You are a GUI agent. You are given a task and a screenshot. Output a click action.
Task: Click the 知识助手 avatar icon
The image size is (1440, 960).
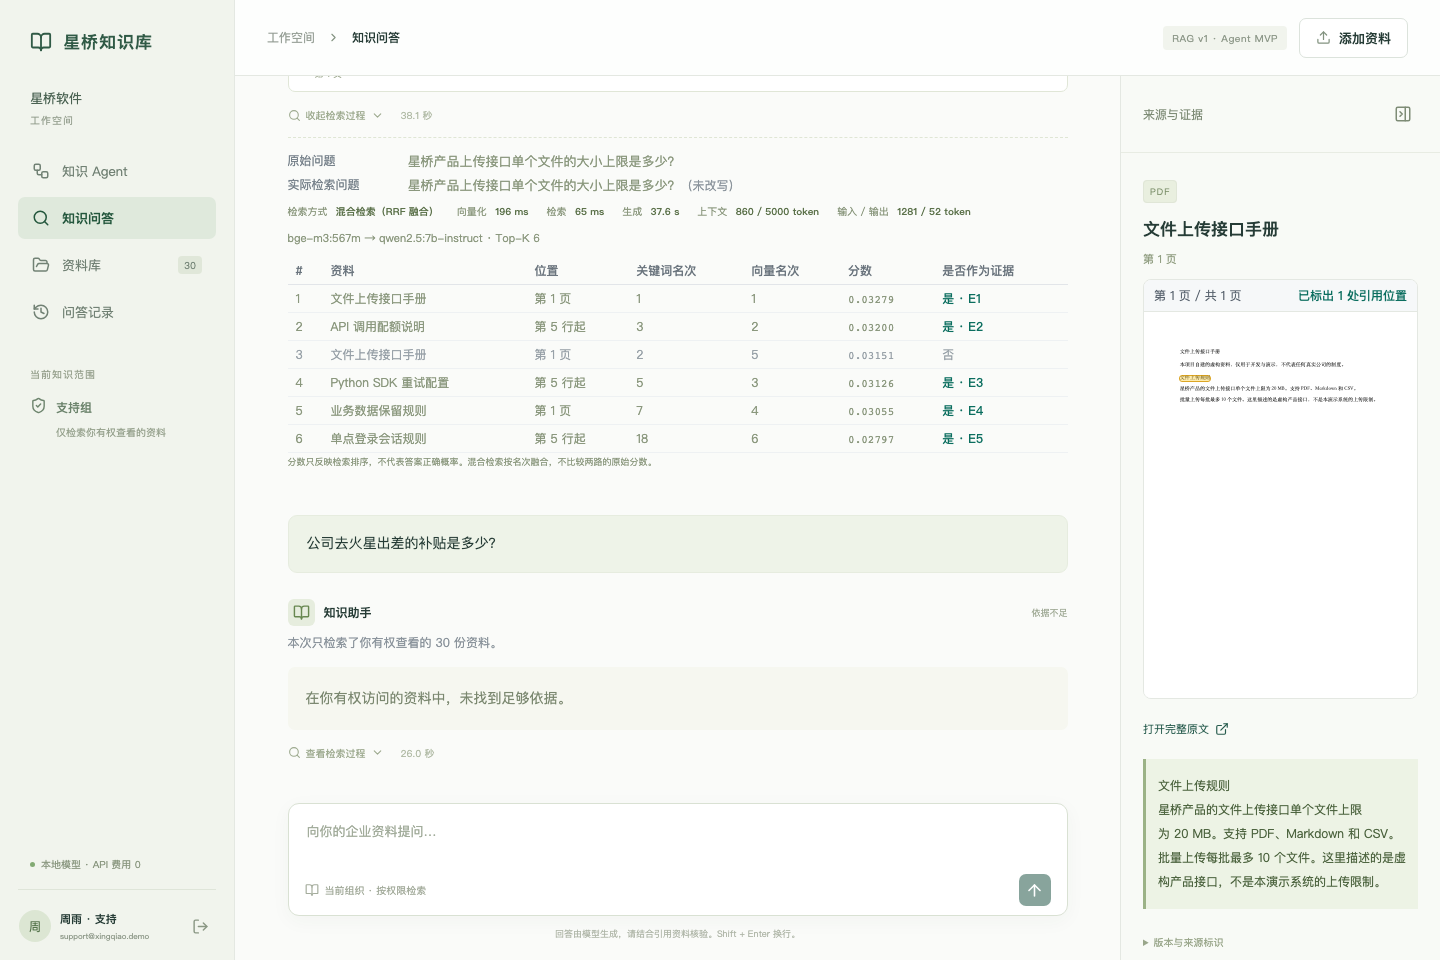[x=301, y=612]
